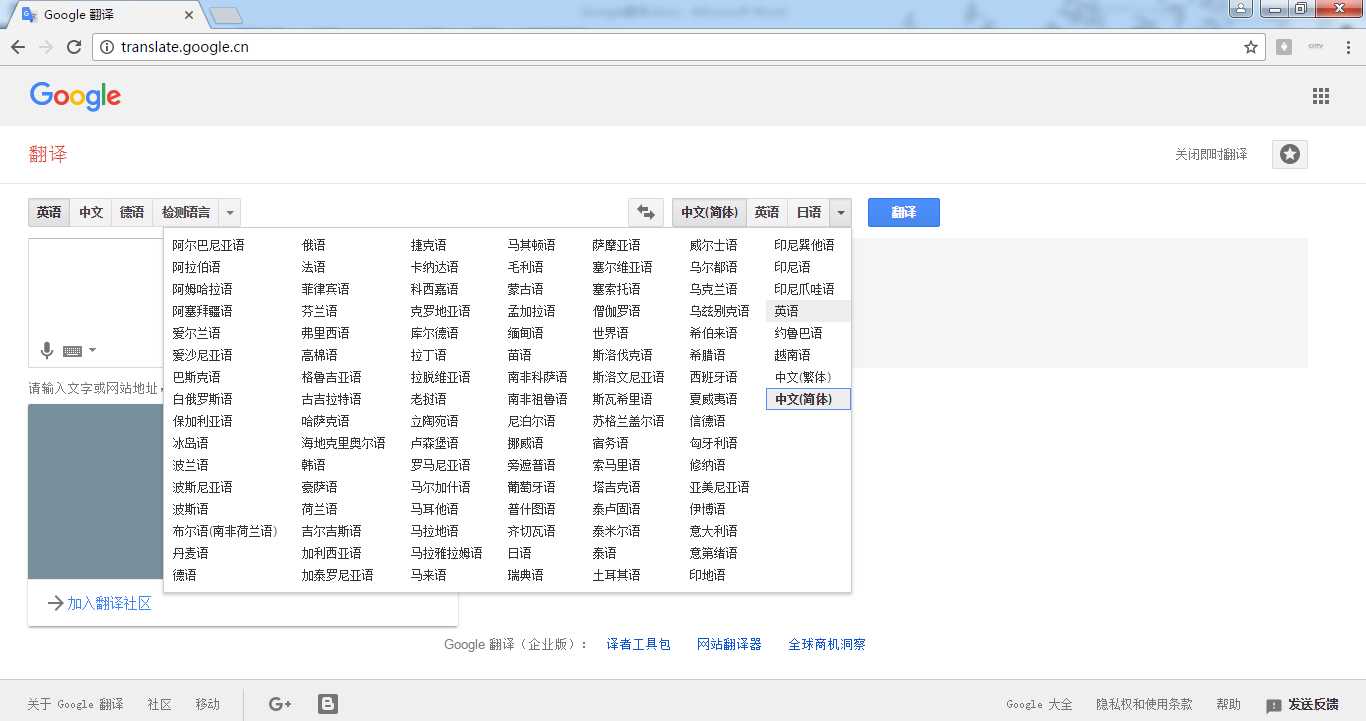
Task: Choose 泰语 from language list
Action: (x=604, y=553)
